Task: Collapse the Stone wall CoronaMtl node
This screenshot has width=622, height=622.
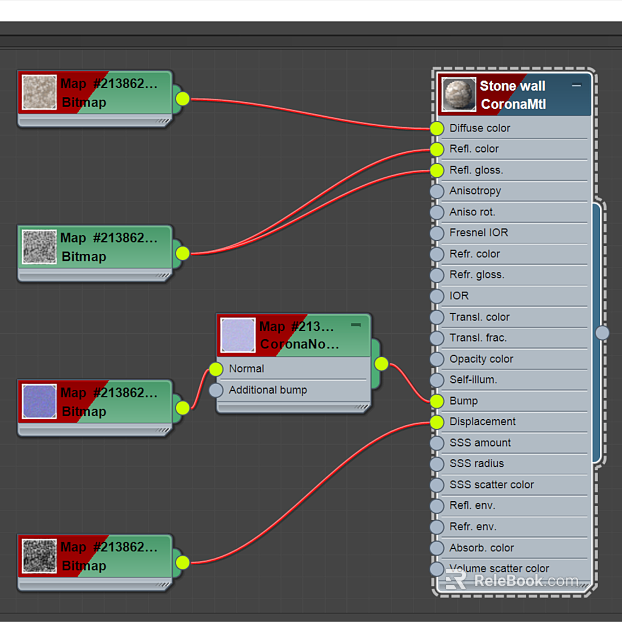Action: 576,85
